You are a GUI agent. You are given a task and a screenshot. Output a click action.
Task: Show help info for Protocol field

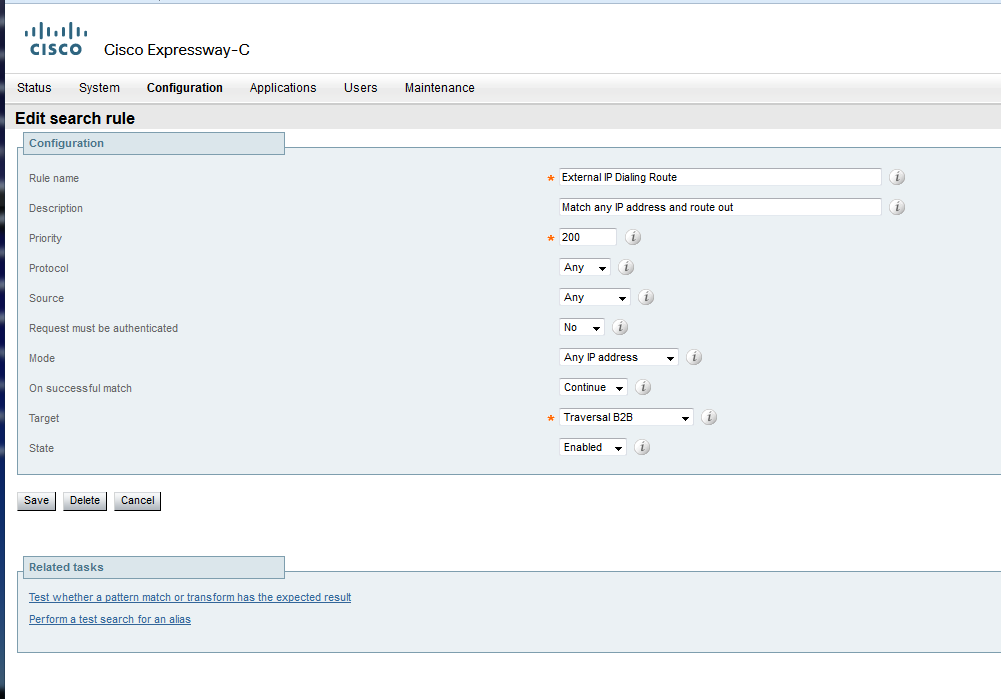tap(626, 268)
